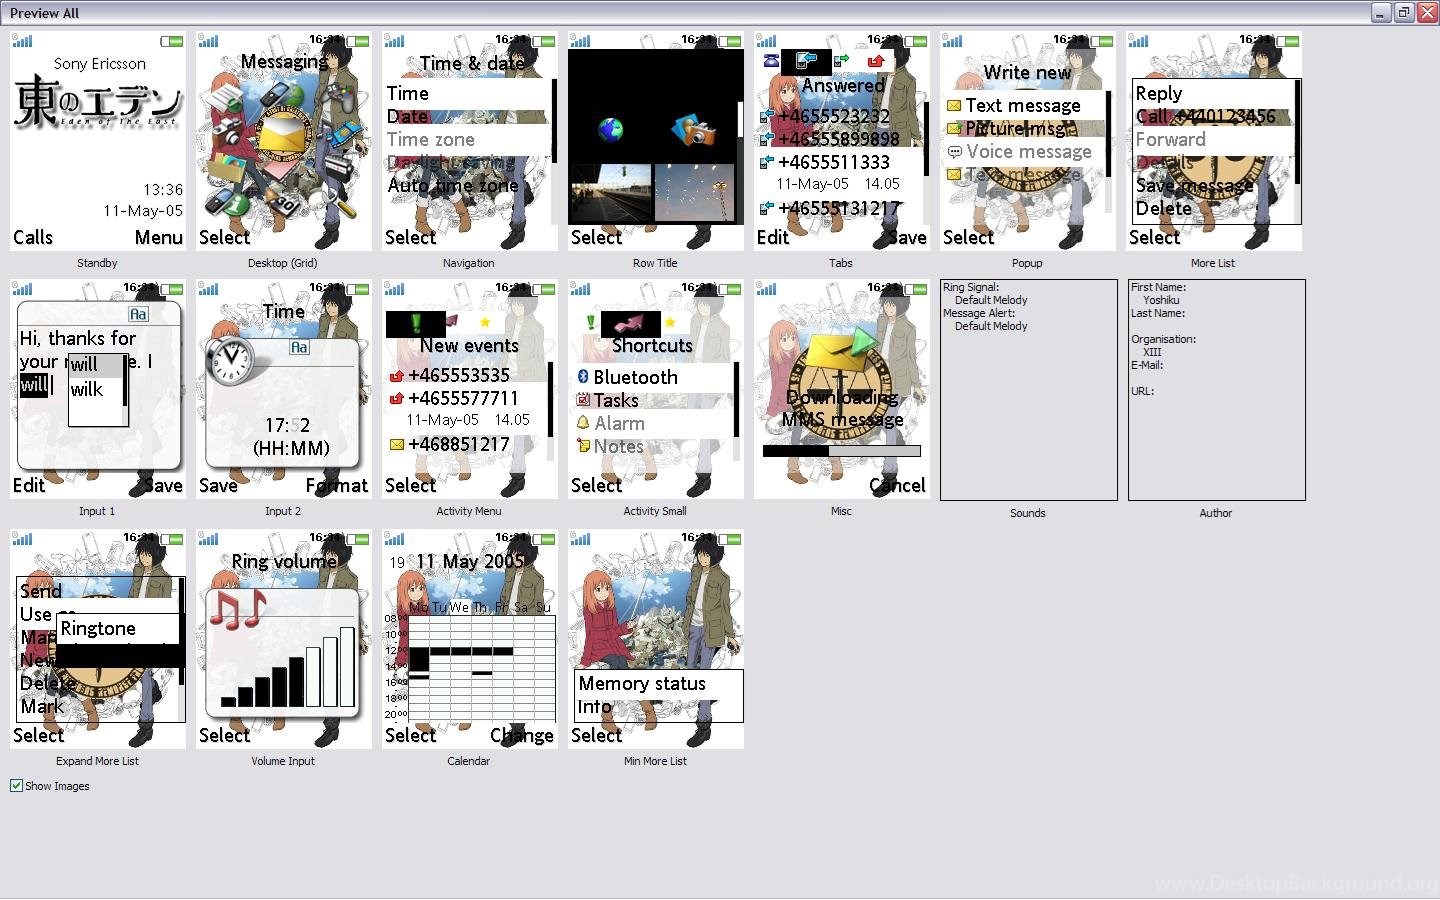The height and width of the screenshot is (900, 1440).
Task: Open the Sounds info panel
Action: pos(1028,390)
